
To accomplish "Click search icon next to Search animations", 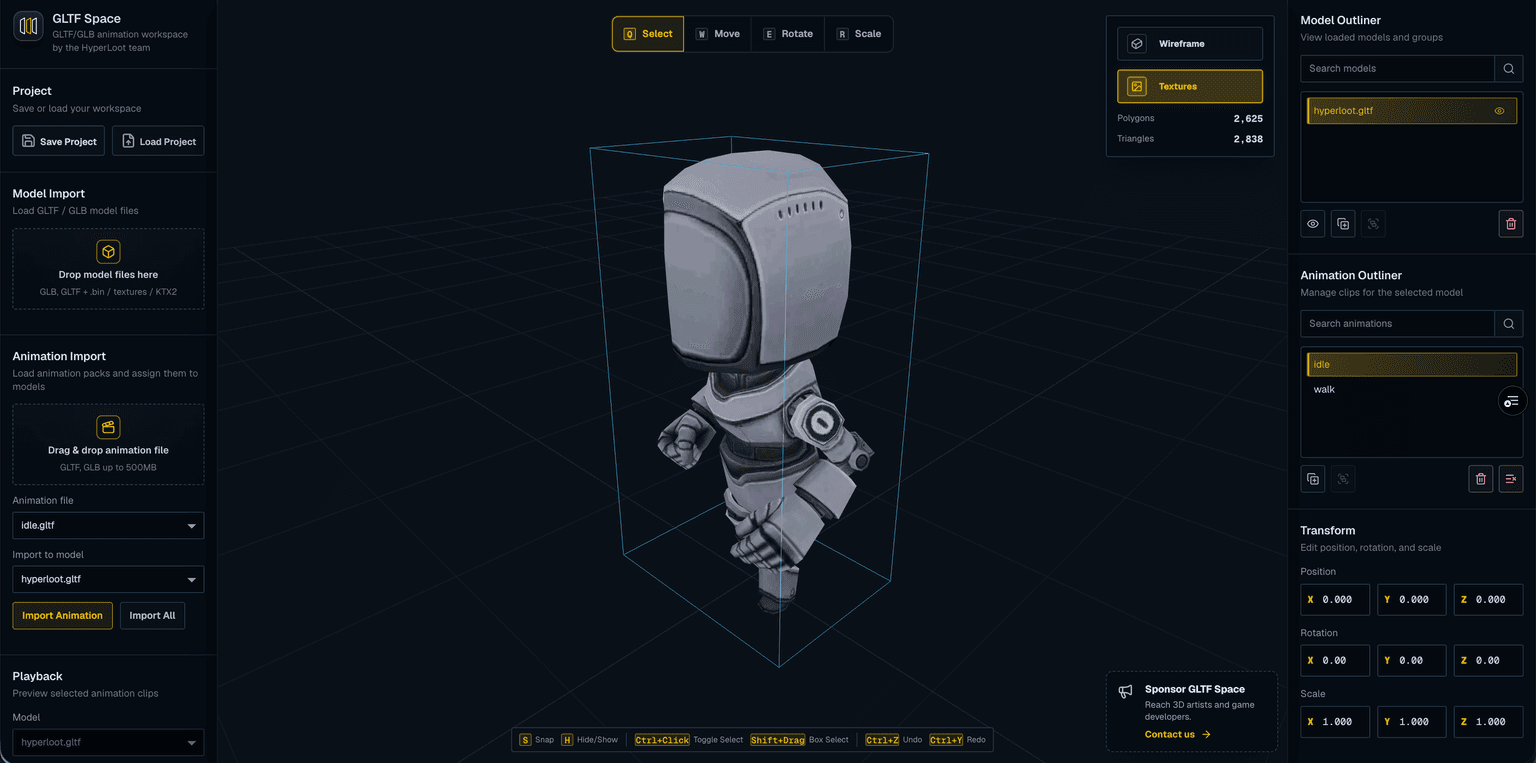I will [1509, 323].
